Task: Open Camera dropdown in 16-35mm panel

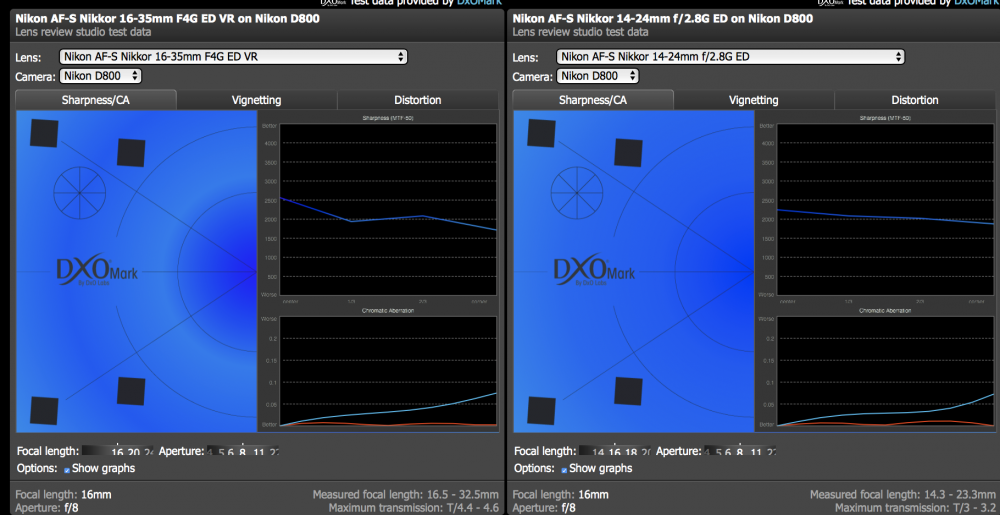Action: 101,76
